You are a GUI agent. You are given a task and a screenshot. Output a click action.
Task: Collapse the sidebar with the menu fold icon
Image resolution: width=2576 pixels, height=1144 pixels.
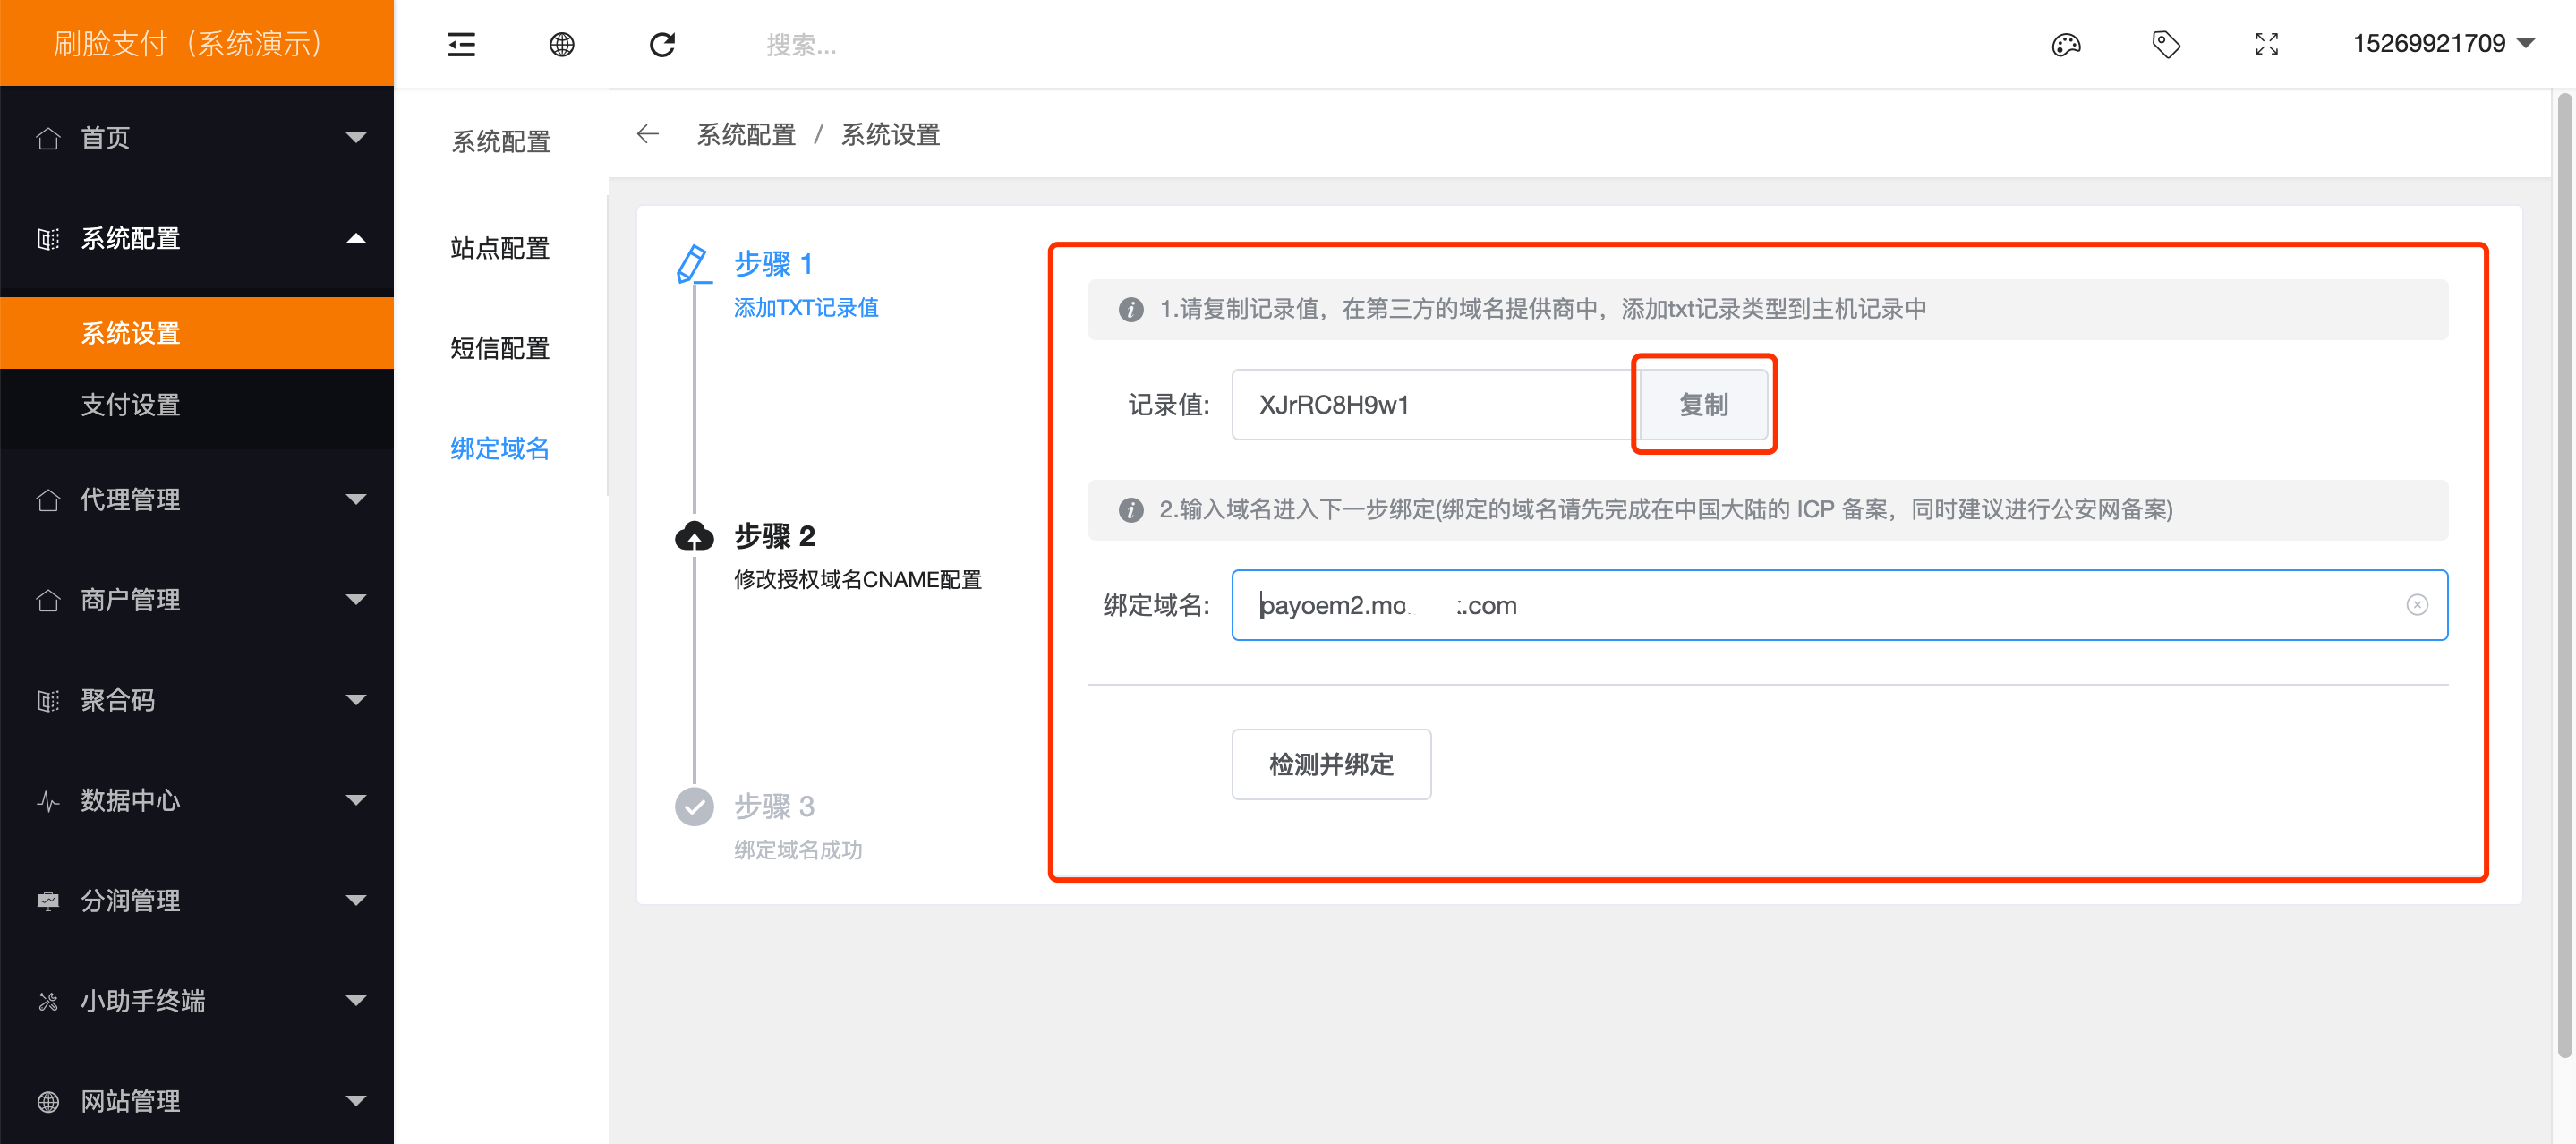(461, 44)
